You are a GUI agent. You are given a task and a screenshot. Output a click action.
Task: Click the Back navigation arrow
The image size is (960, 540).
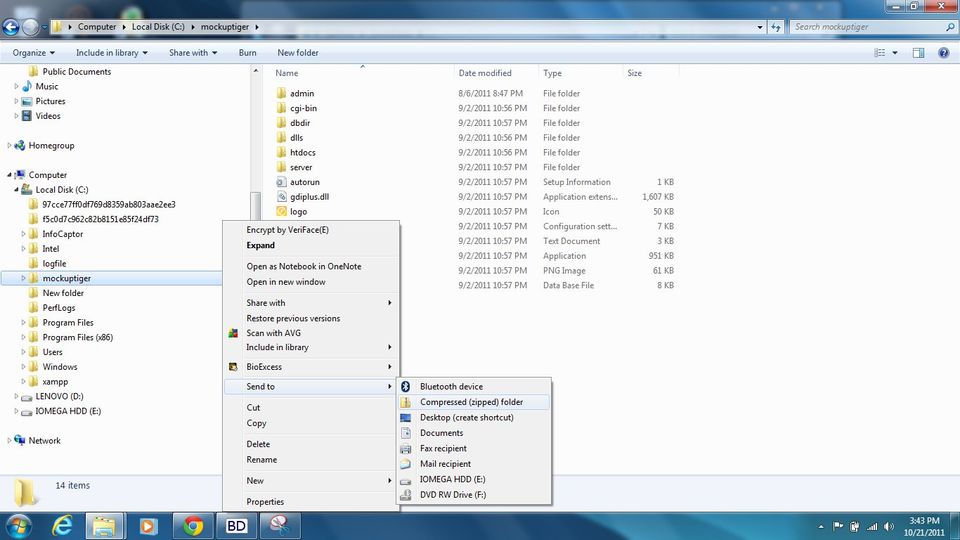(11, 27)
